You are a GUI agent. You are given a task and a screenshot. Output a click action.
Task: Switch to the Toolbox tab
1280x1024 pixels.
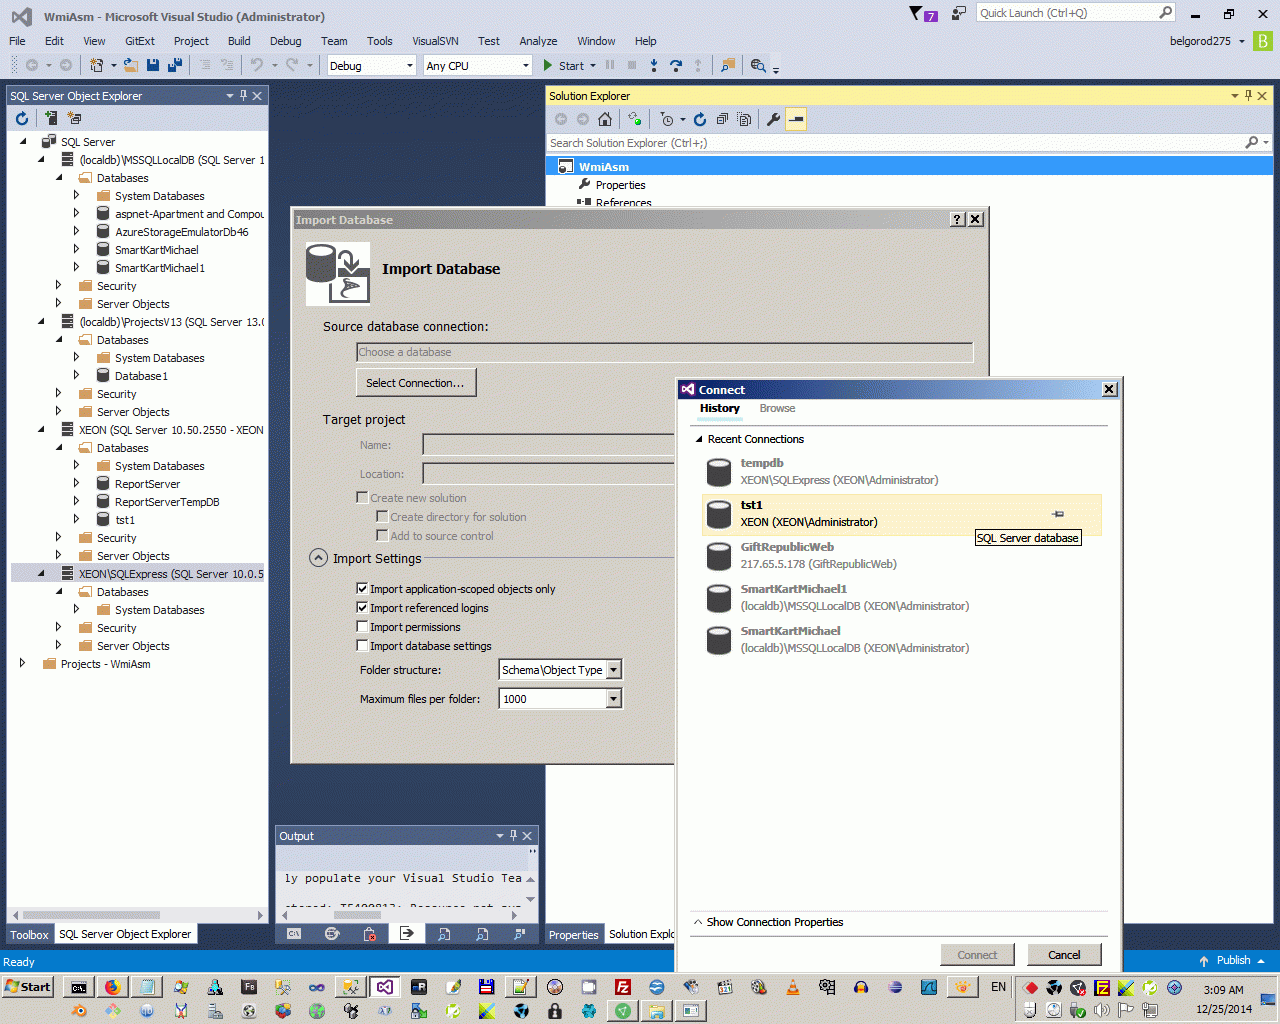(x=29, y=935)
